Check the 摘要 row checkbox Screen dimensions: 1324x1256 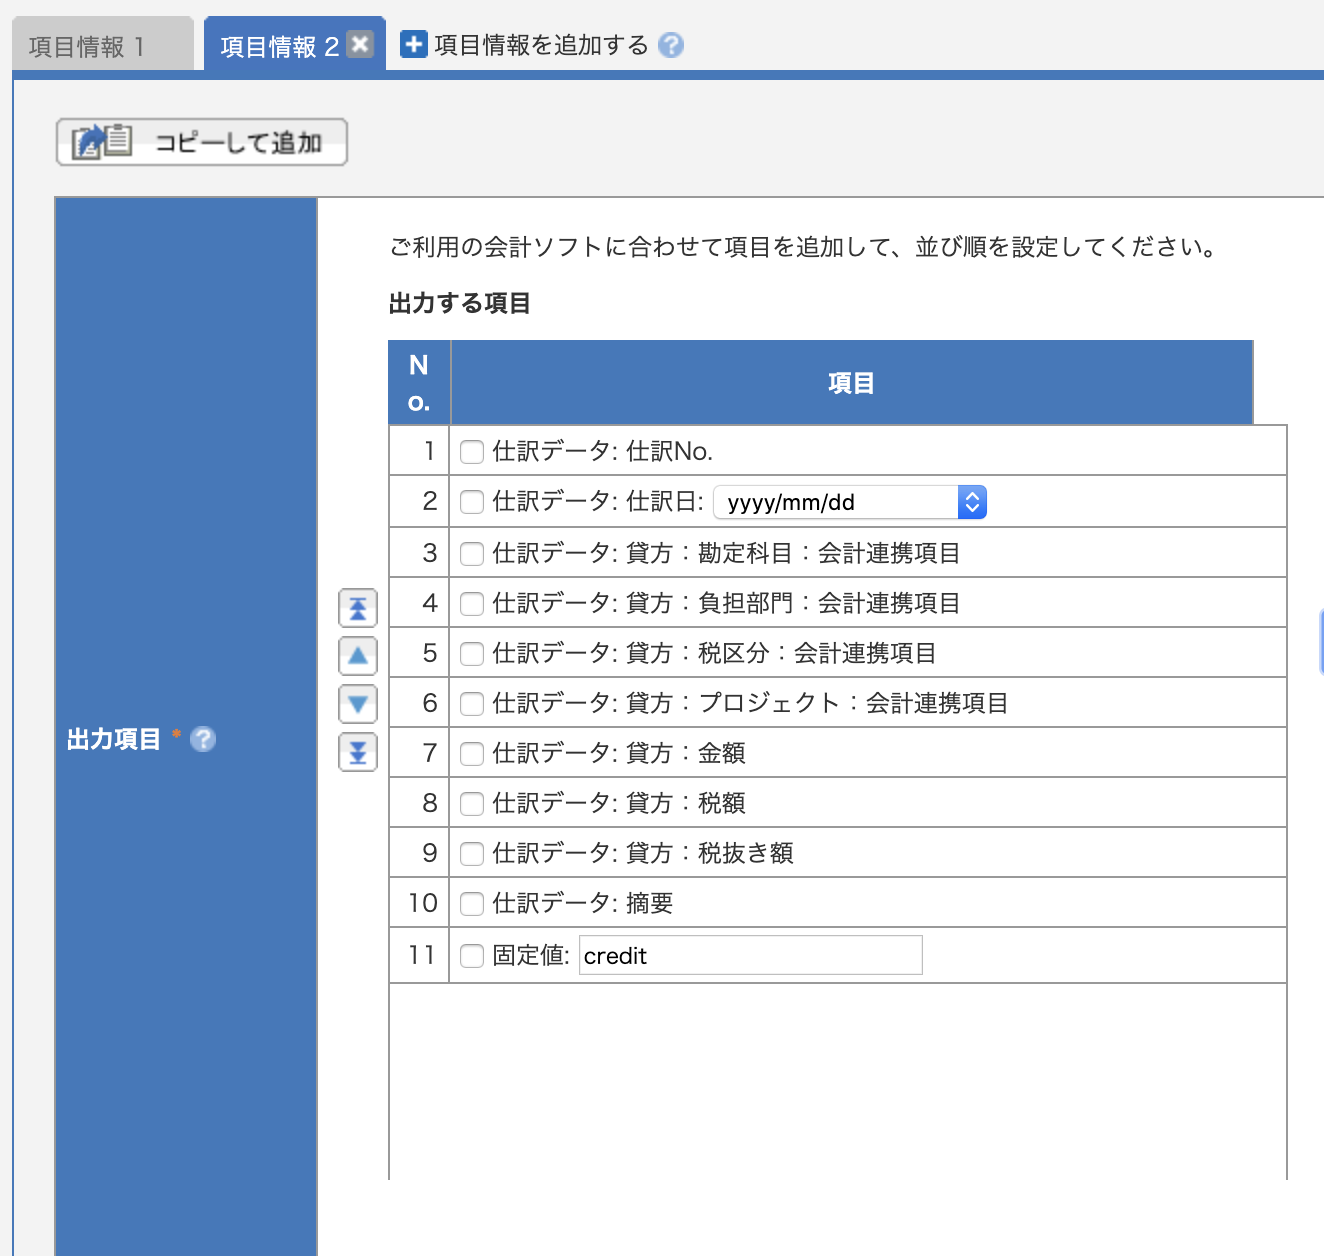pyautogui.click(x=472, y=904)
